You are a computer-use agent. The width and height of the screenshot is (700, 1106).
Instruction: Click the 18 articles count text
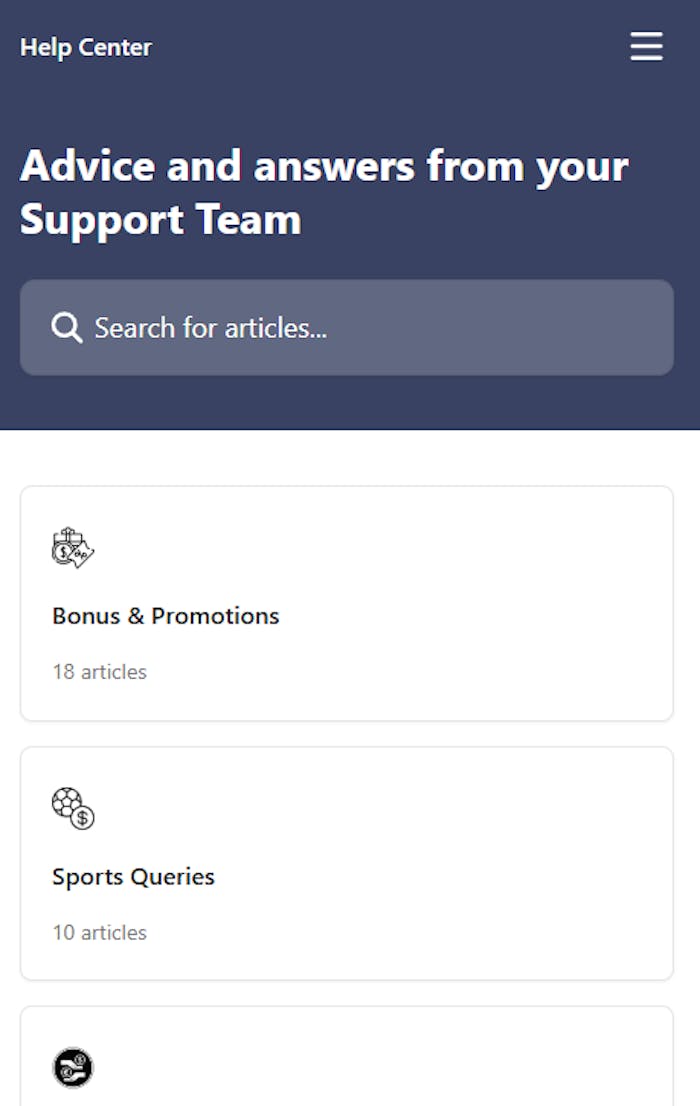pyautogui.click(x=99, y=672)
